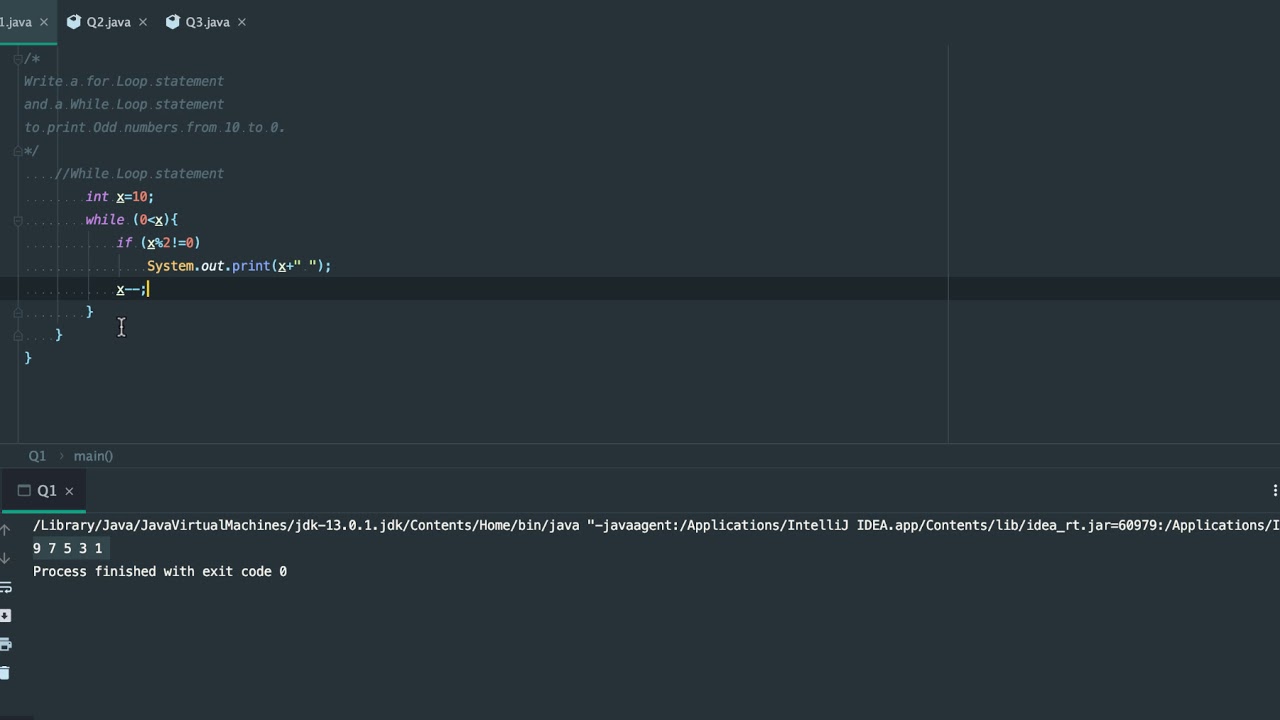Viewport: 1280px width, 720px height.
Task: Click the Scroll to End icon
Action: (x=5, y=615)
